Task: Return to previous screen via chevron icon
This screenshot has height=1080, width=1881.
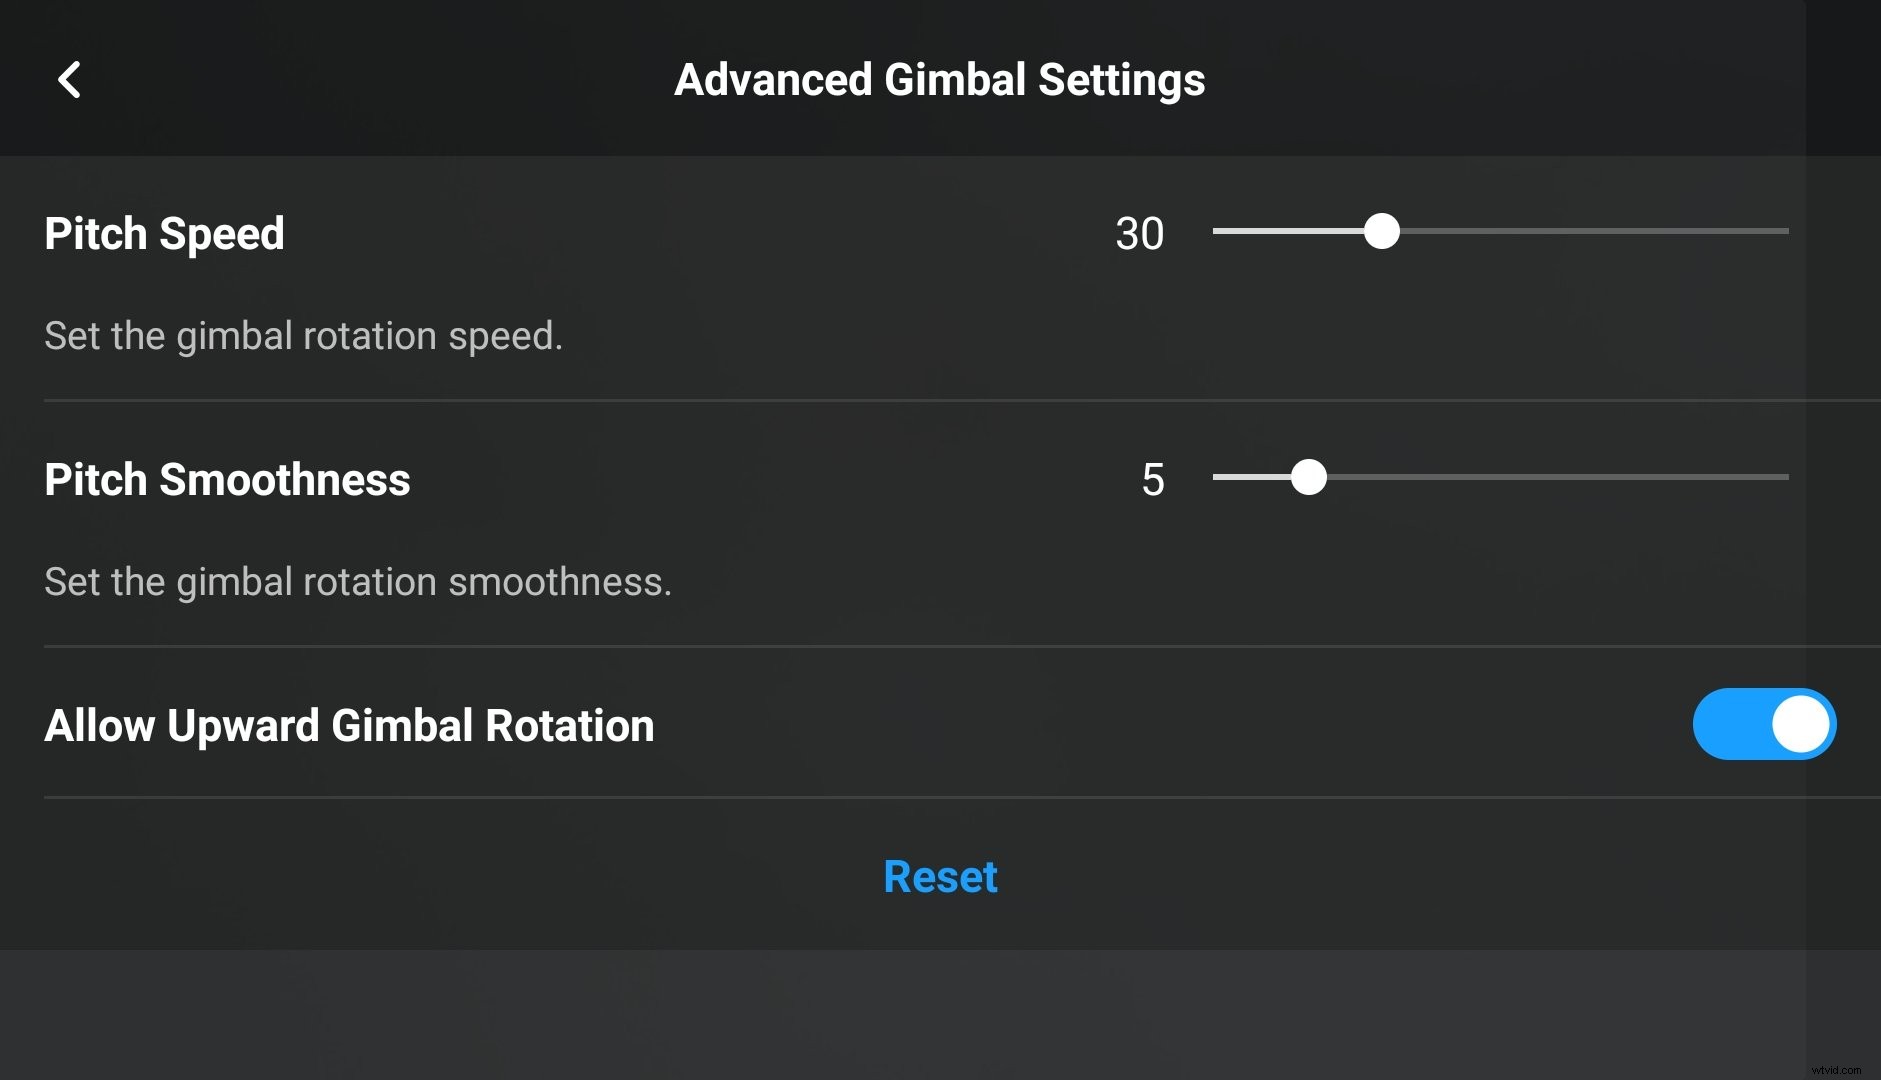Action: (71, 79)
